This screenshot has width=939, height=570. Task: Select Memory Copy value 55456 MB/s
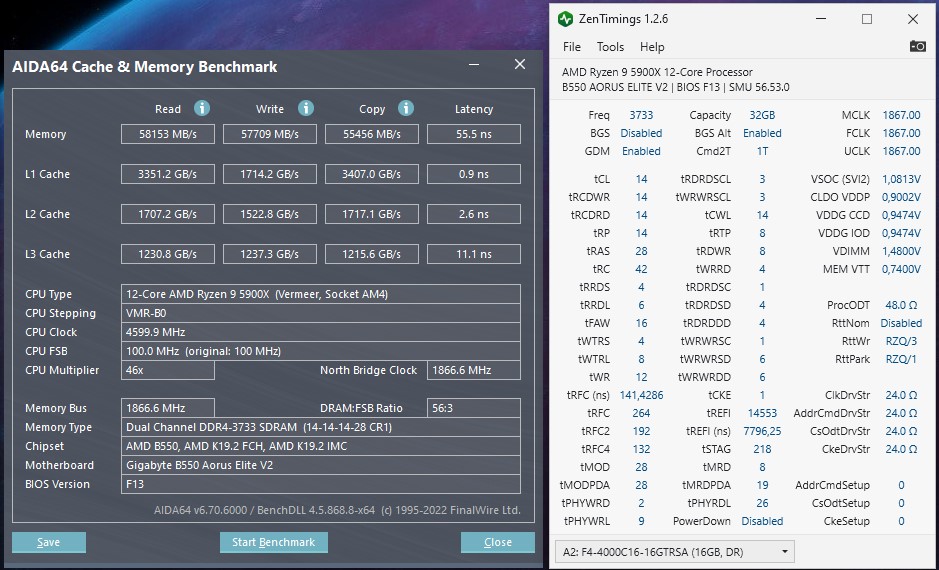pyautogui.click(x=372, y=134)
